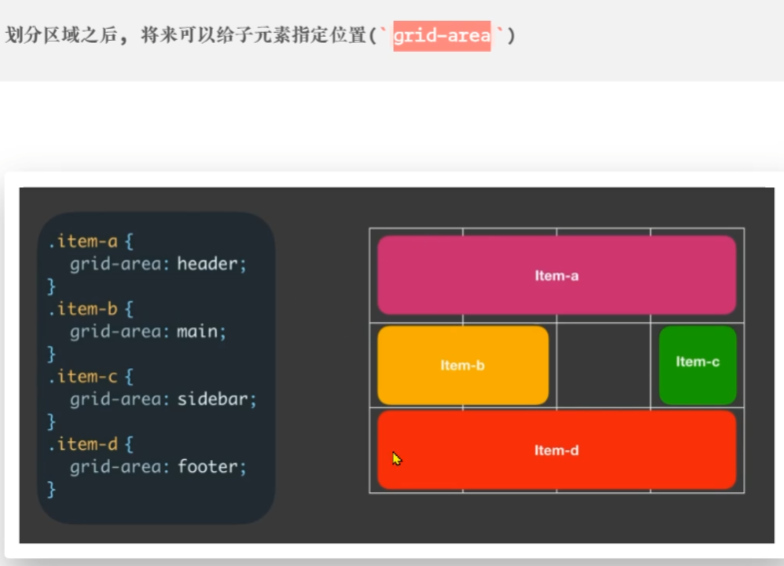Click the footer value in the code

pyautogui.click(x=210, y=466)
